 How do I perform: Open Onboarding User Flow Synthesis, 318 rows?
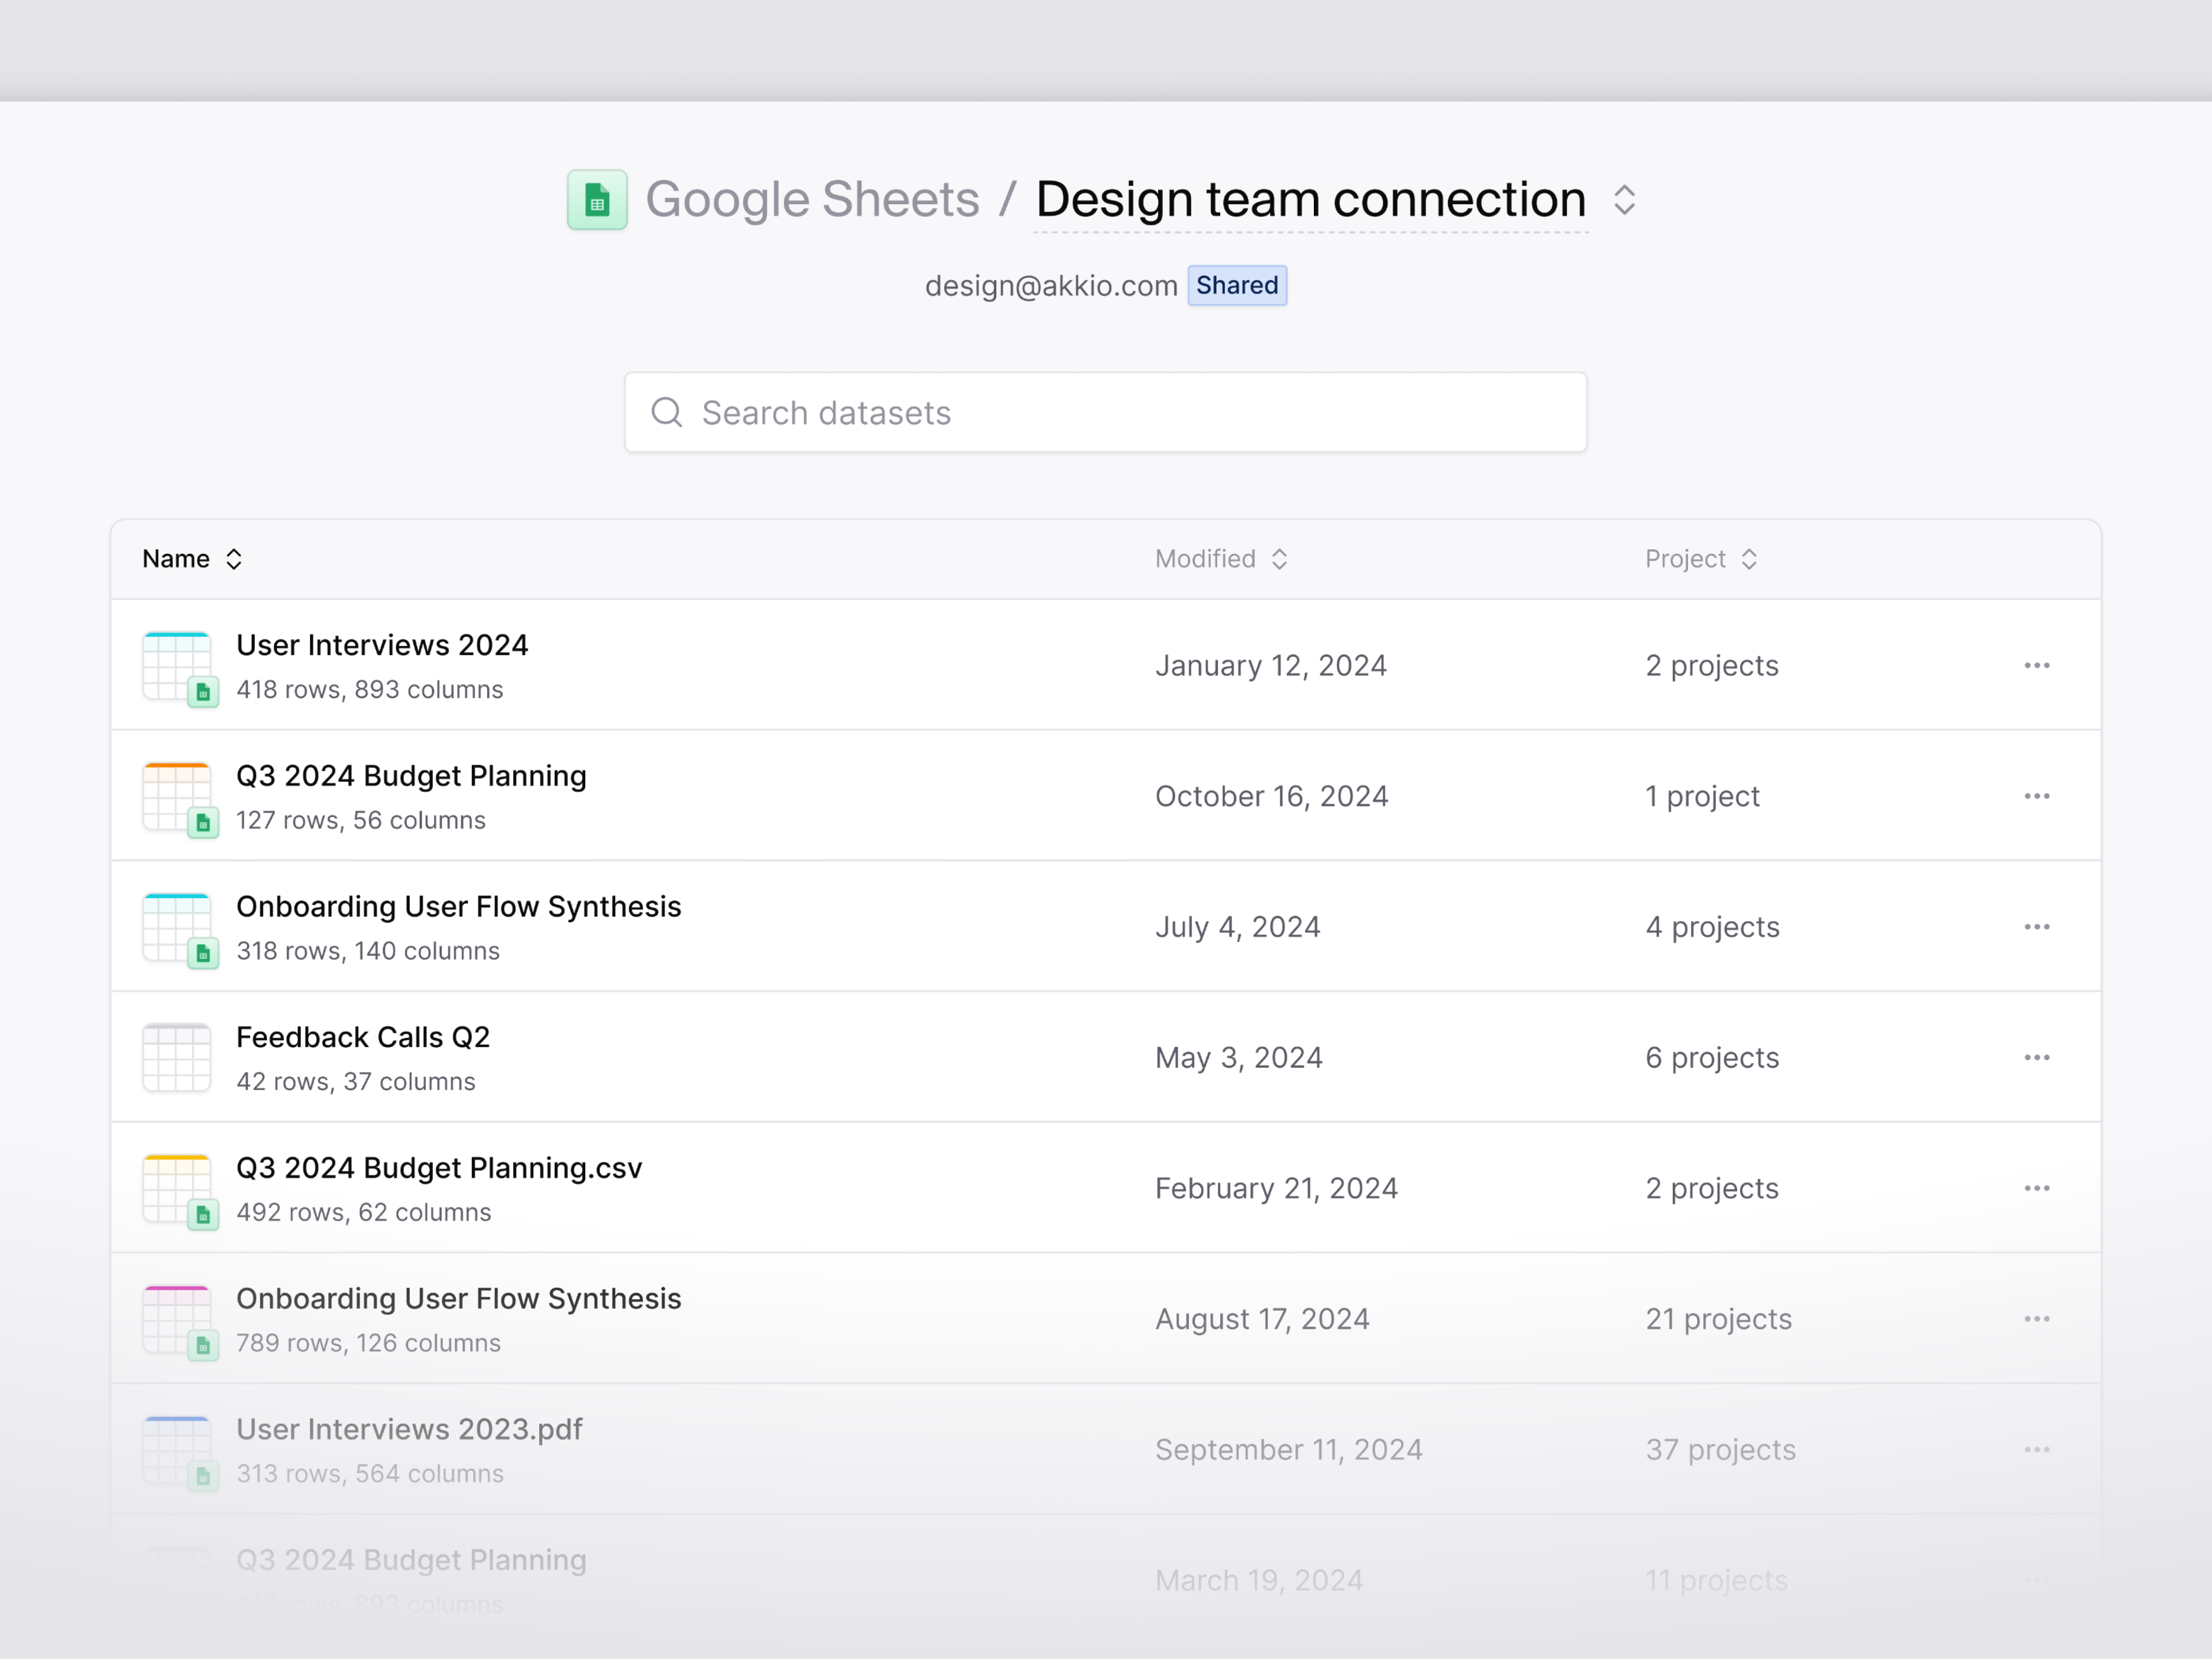458,907
